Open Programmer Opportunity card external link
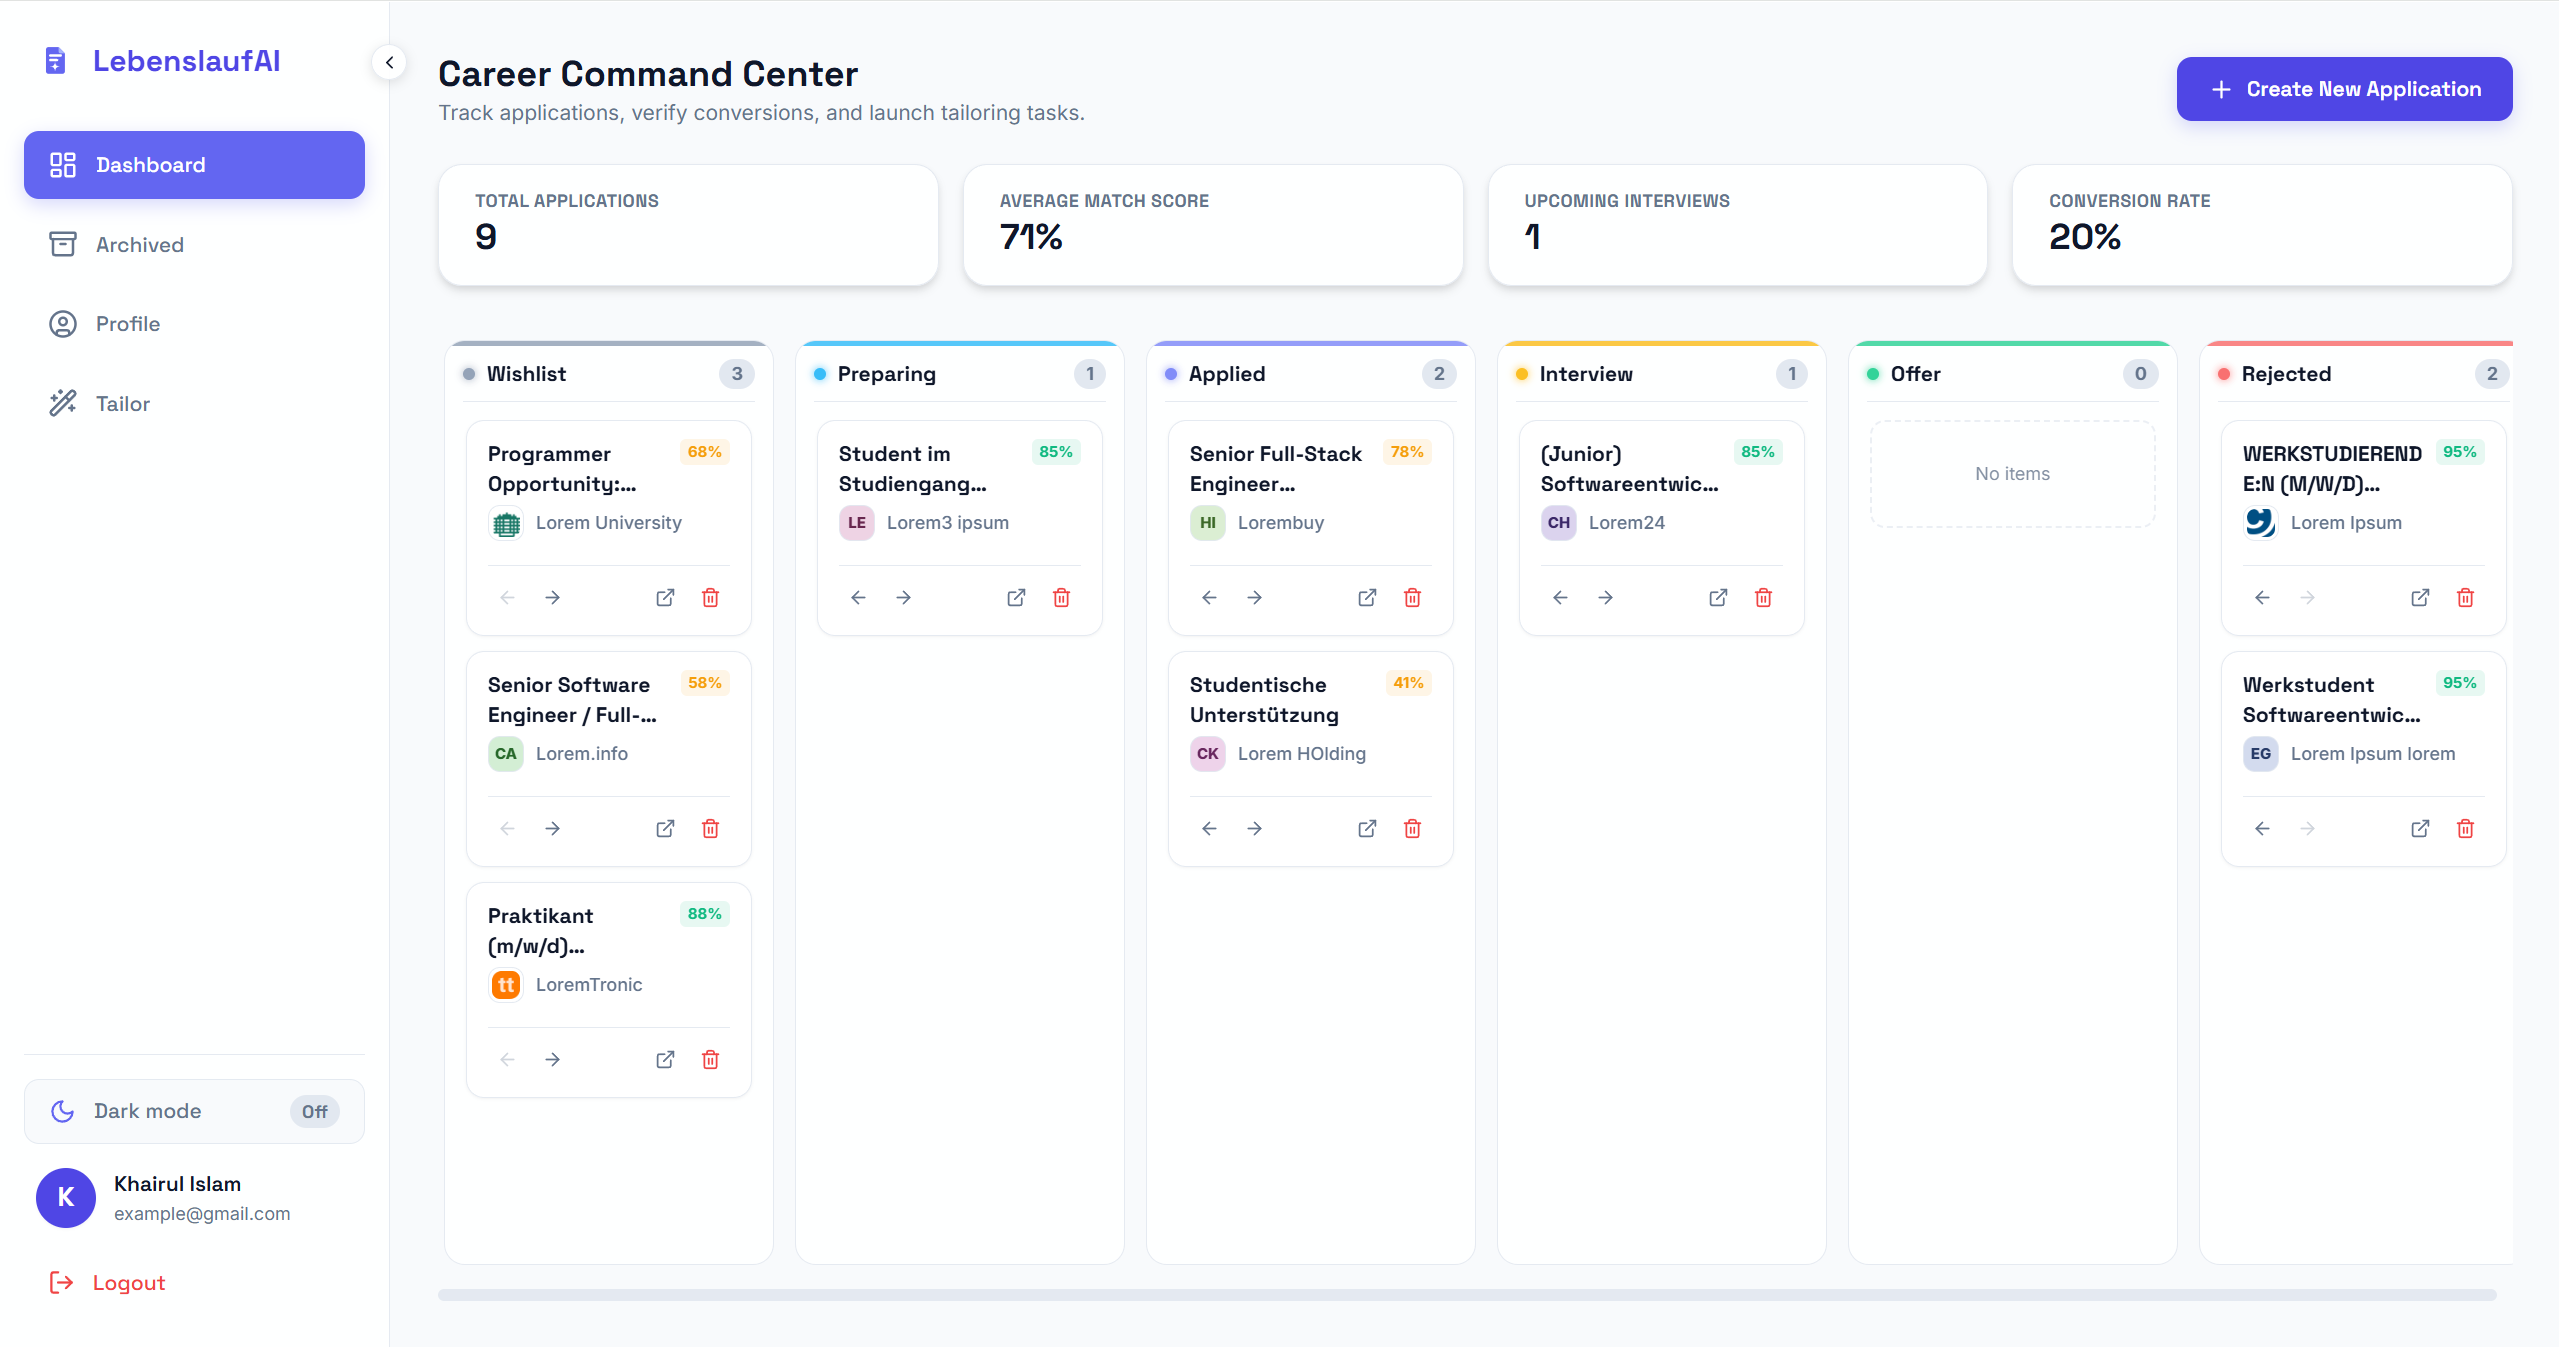 [665, 598]
